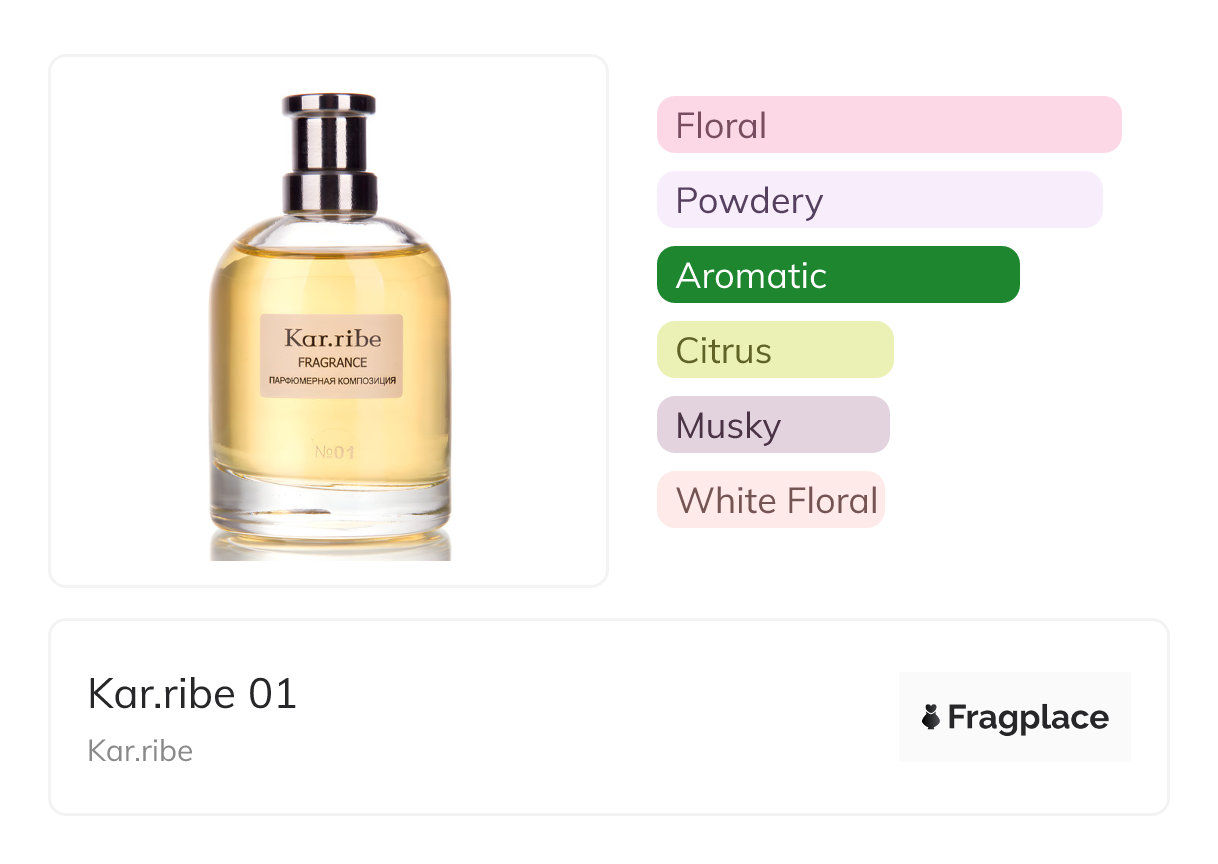Click the Cyrillic text on the bottle label

(x=332, y=382)
